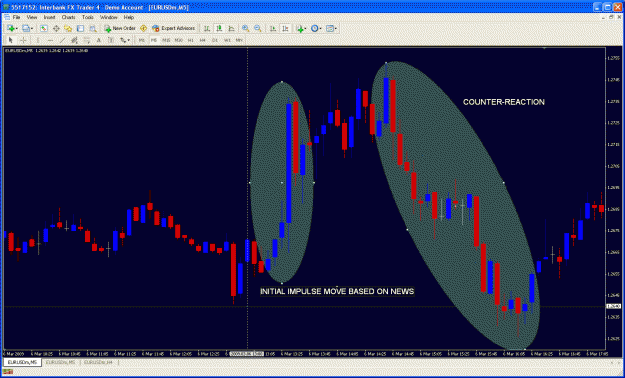The height and width of the screenshot is (378, 625).
Task: Open the Navigator star-folder icon
Action: tap(68, 28)
